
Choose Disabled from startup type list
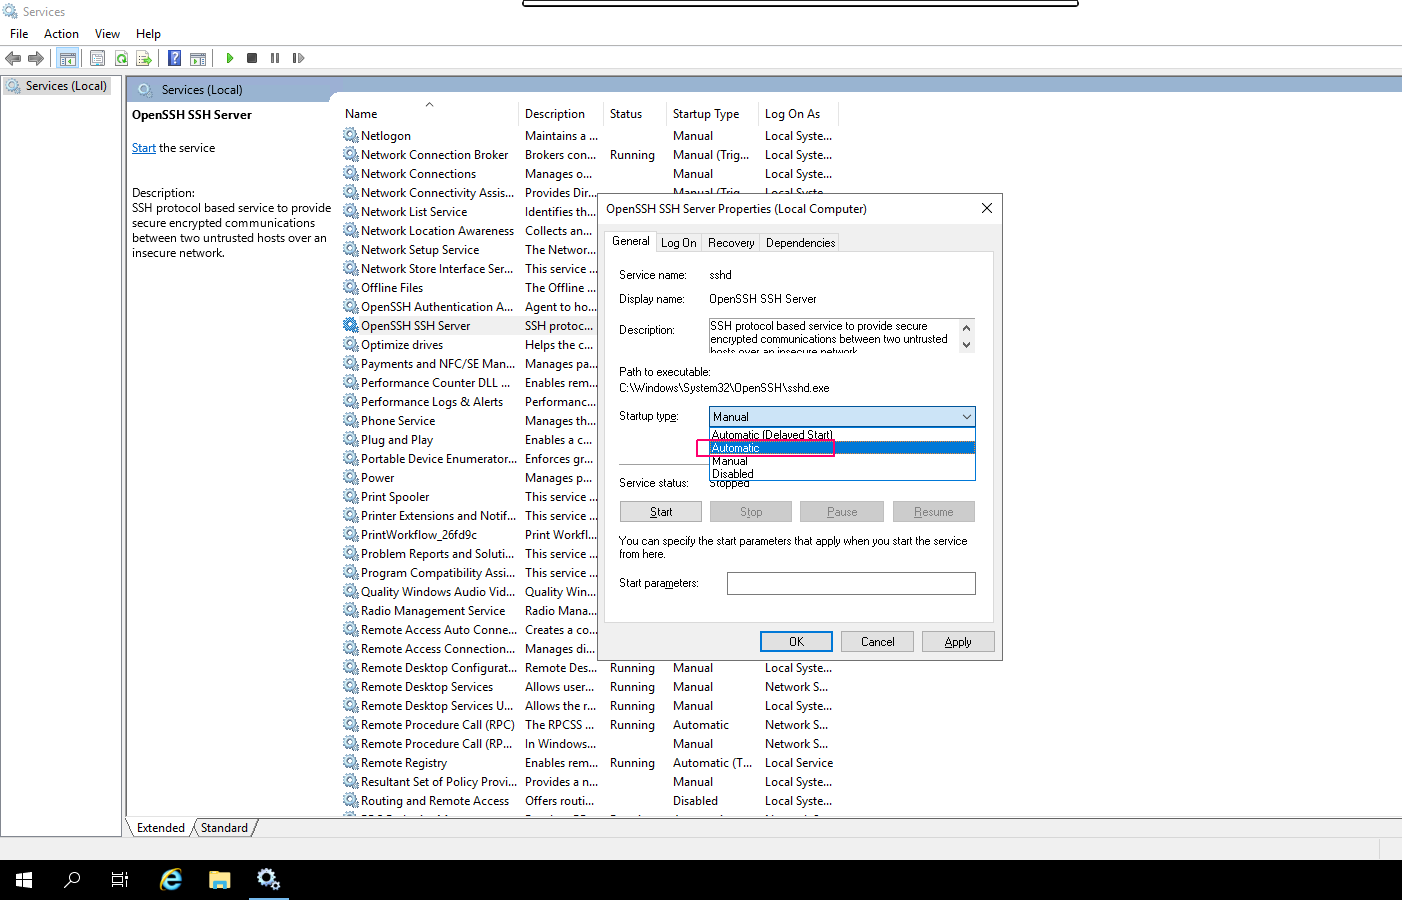842,474
